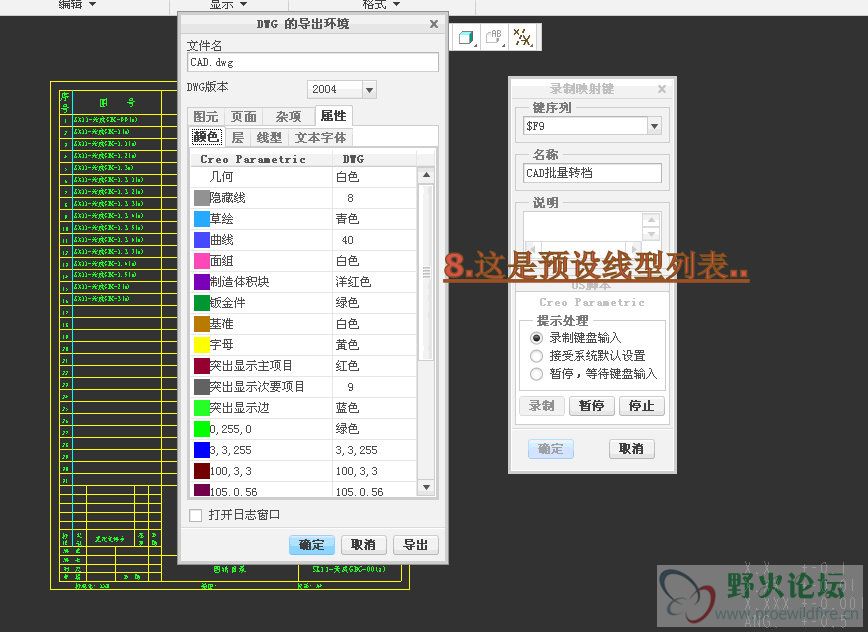
Task: Open the 格式 menu dropdown
Action: (x=381, y=4)
